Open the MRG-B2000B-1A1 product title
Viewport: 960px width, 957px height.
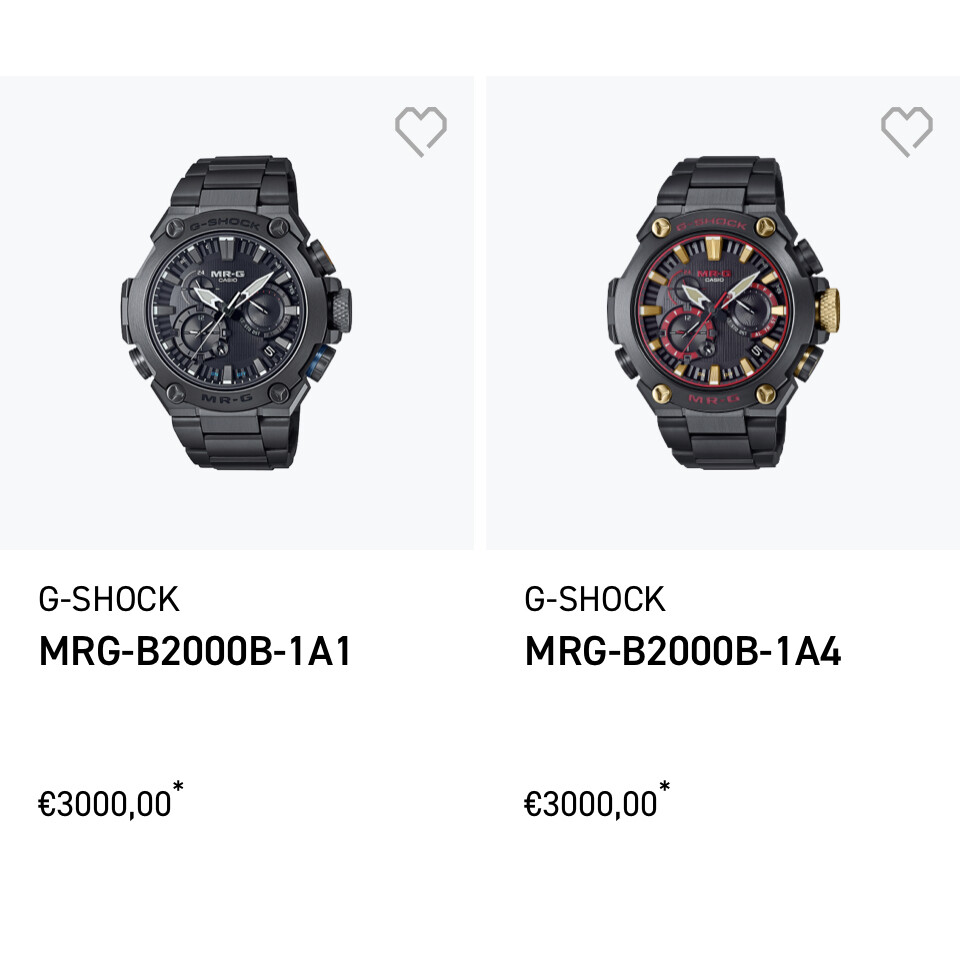tap(195, 652)
